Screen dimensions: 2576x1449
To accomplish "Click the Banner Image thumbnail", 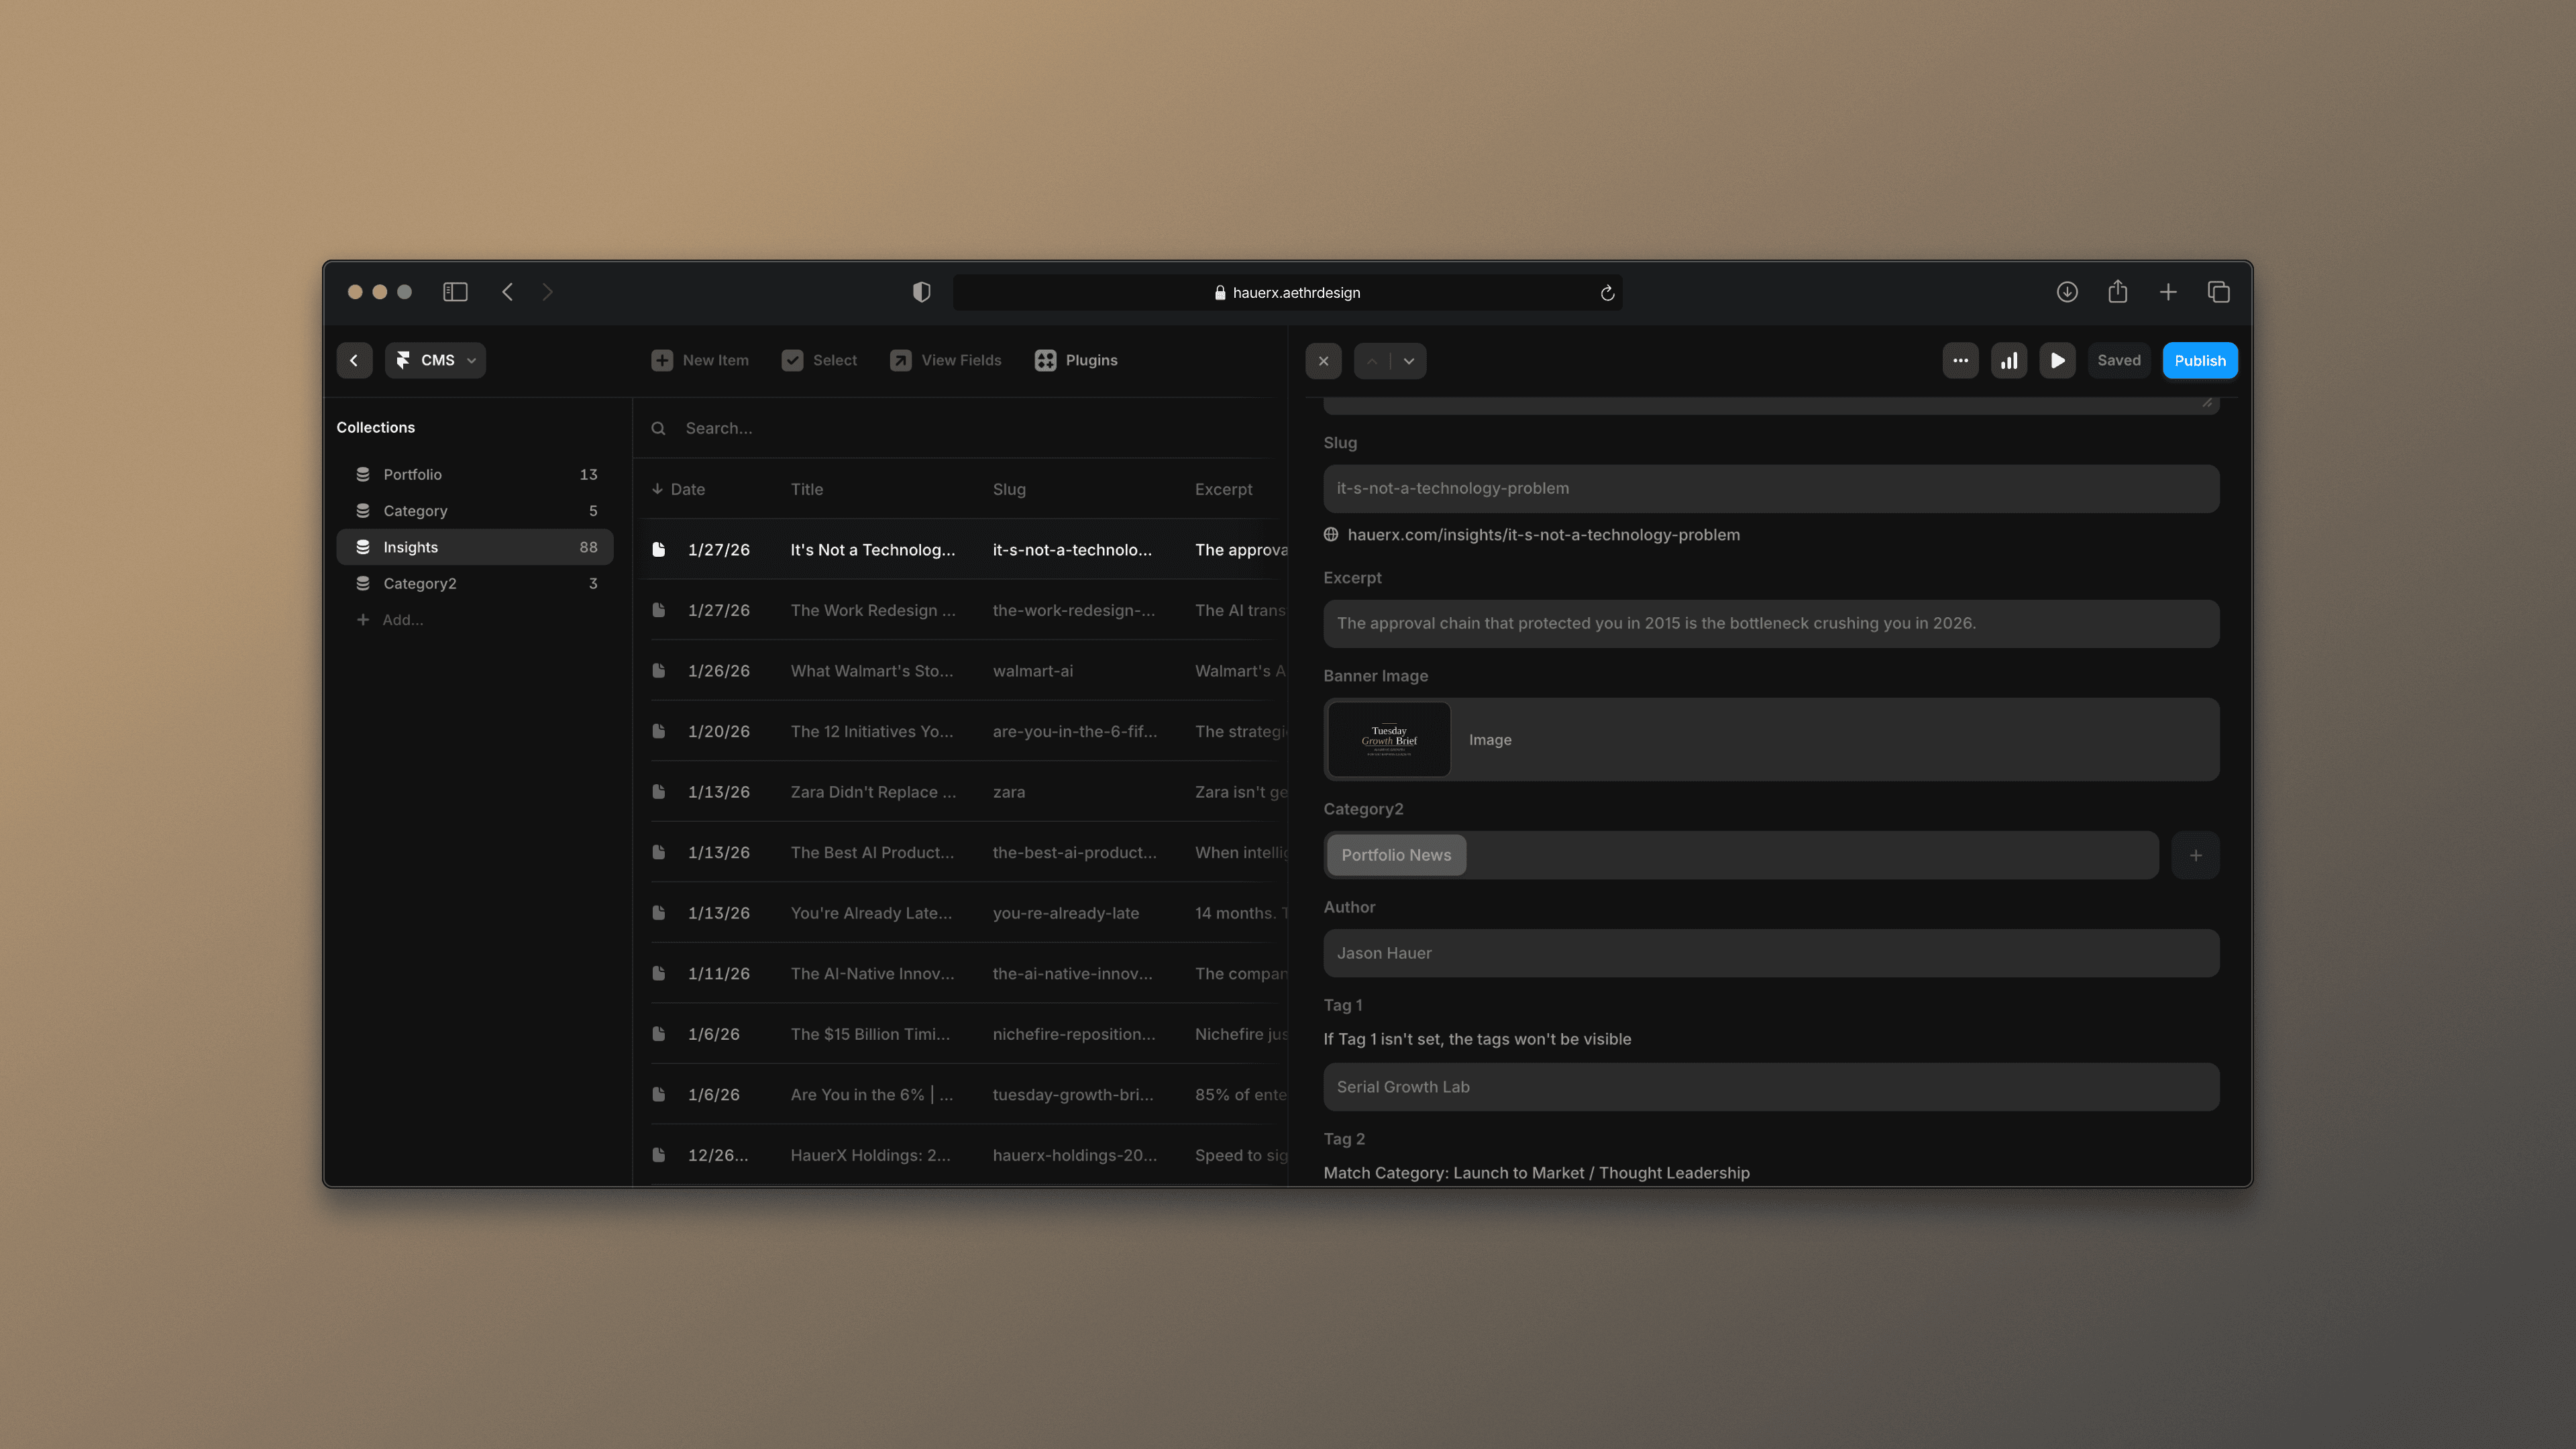I will (x=1388, y=740).
